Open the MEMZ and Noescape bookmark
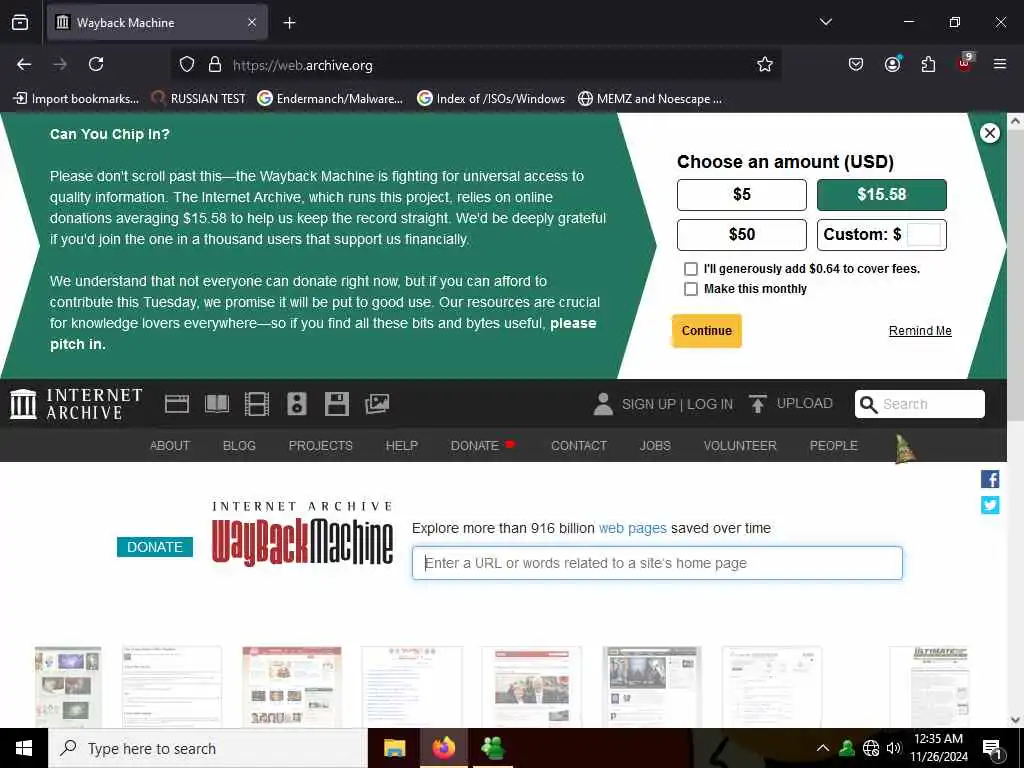This screenshot has height=768, width=1024. (650, 99)
